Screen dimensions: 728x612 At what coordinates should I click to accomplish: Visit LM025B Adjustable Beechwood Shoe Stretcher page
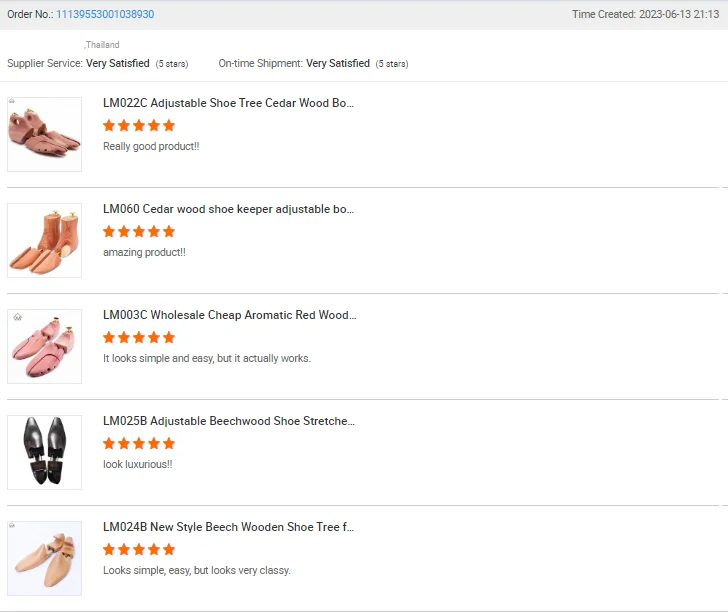228,421
